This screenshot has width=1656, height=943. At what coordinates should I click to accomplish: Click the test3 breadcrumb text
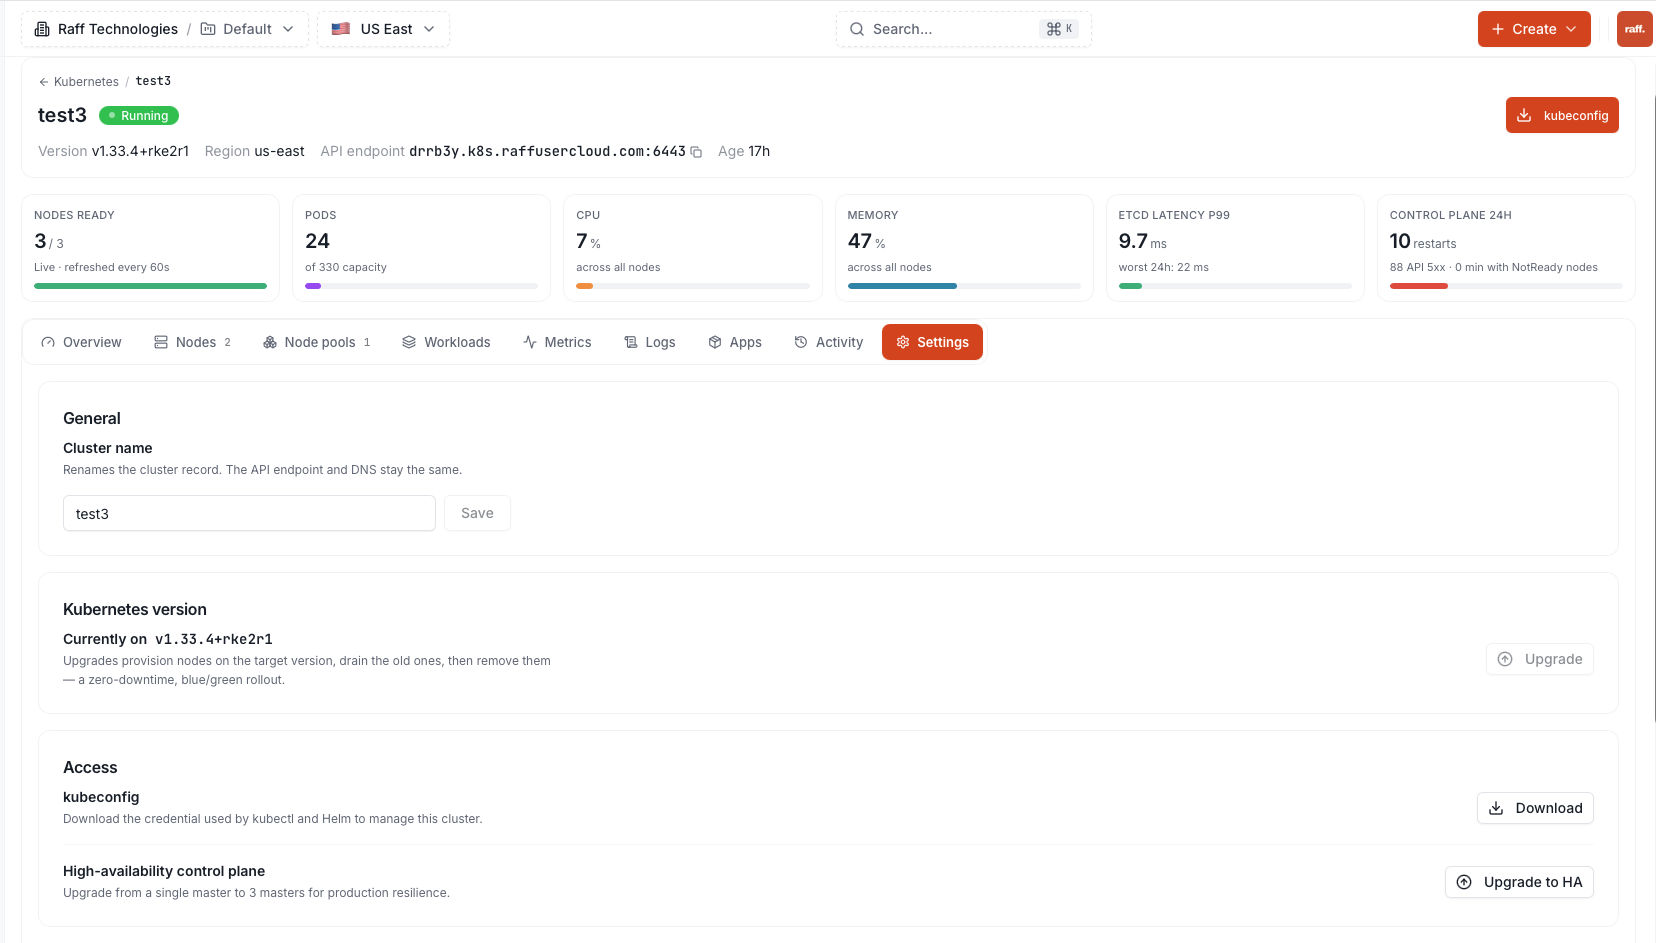click(x=153, y=81)
